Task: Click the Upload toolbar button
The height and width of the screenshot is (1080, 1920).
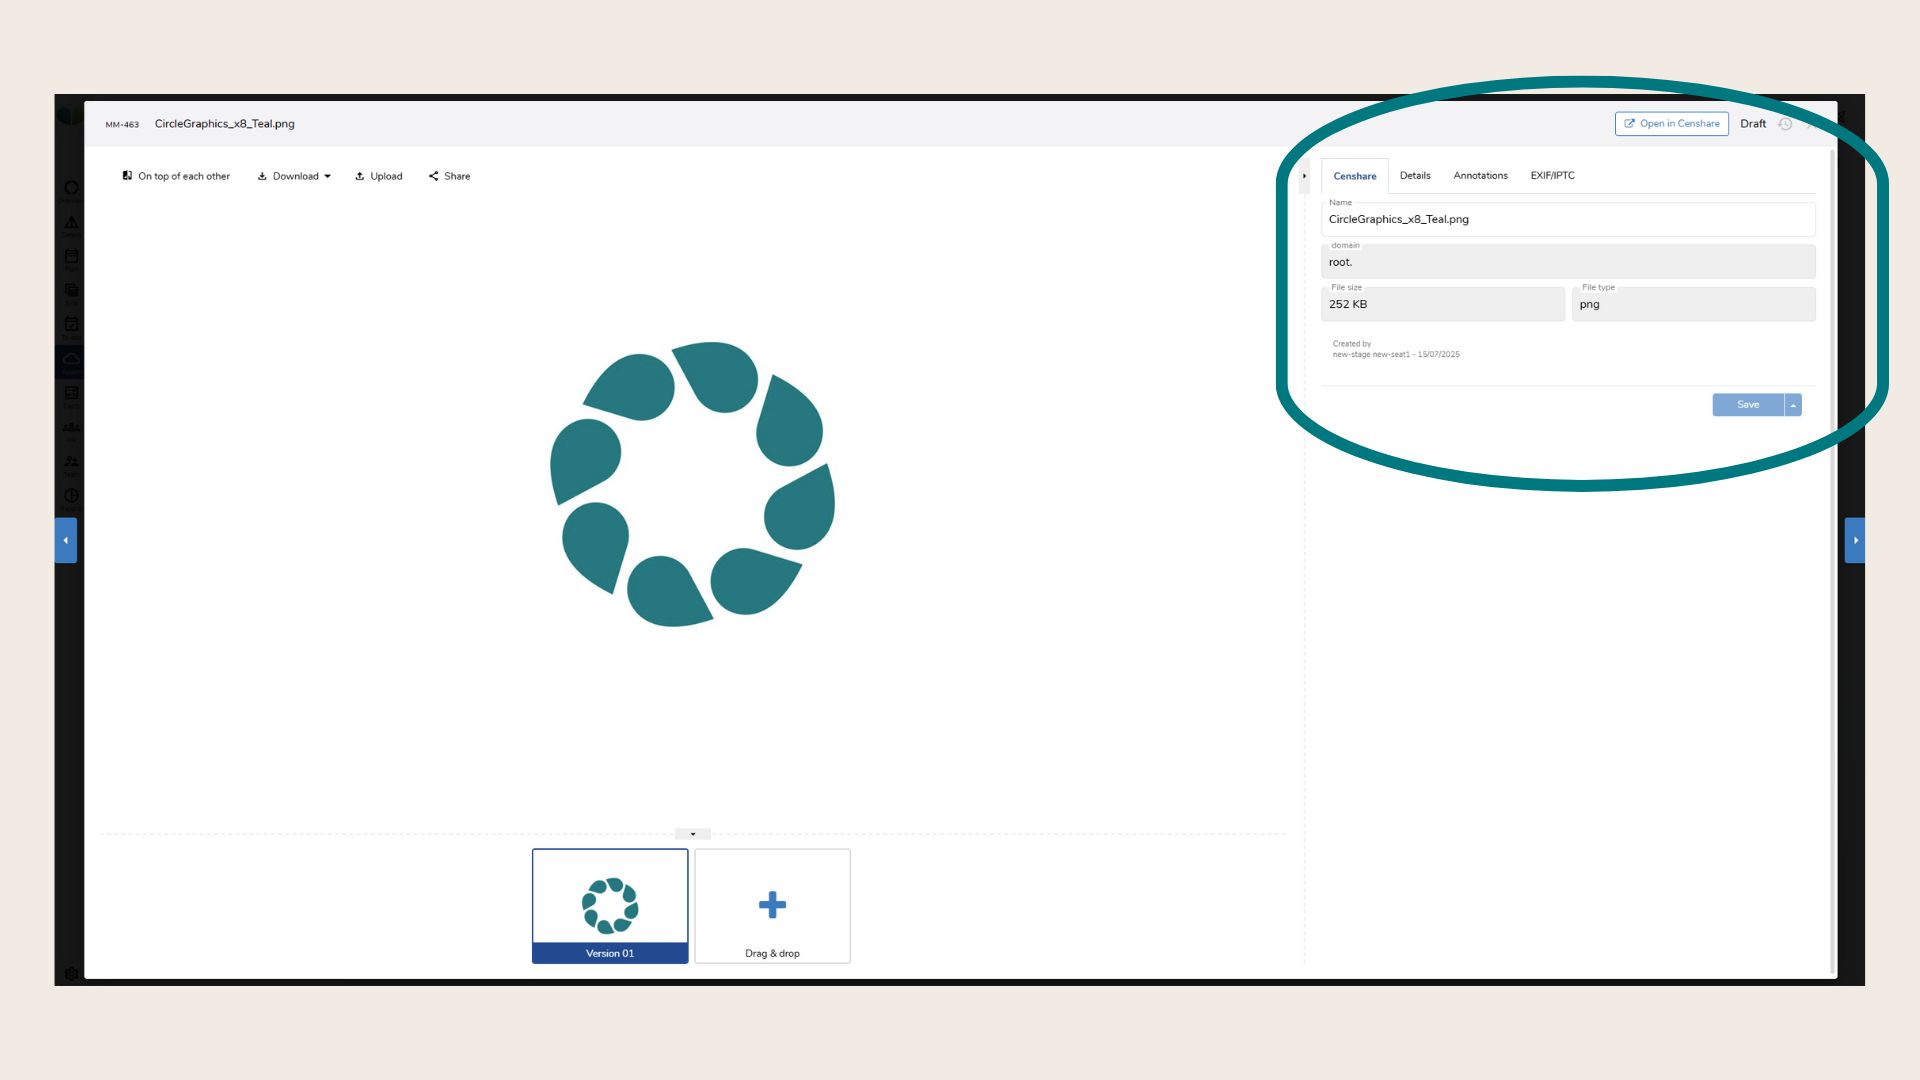Action: pos(378,176)
